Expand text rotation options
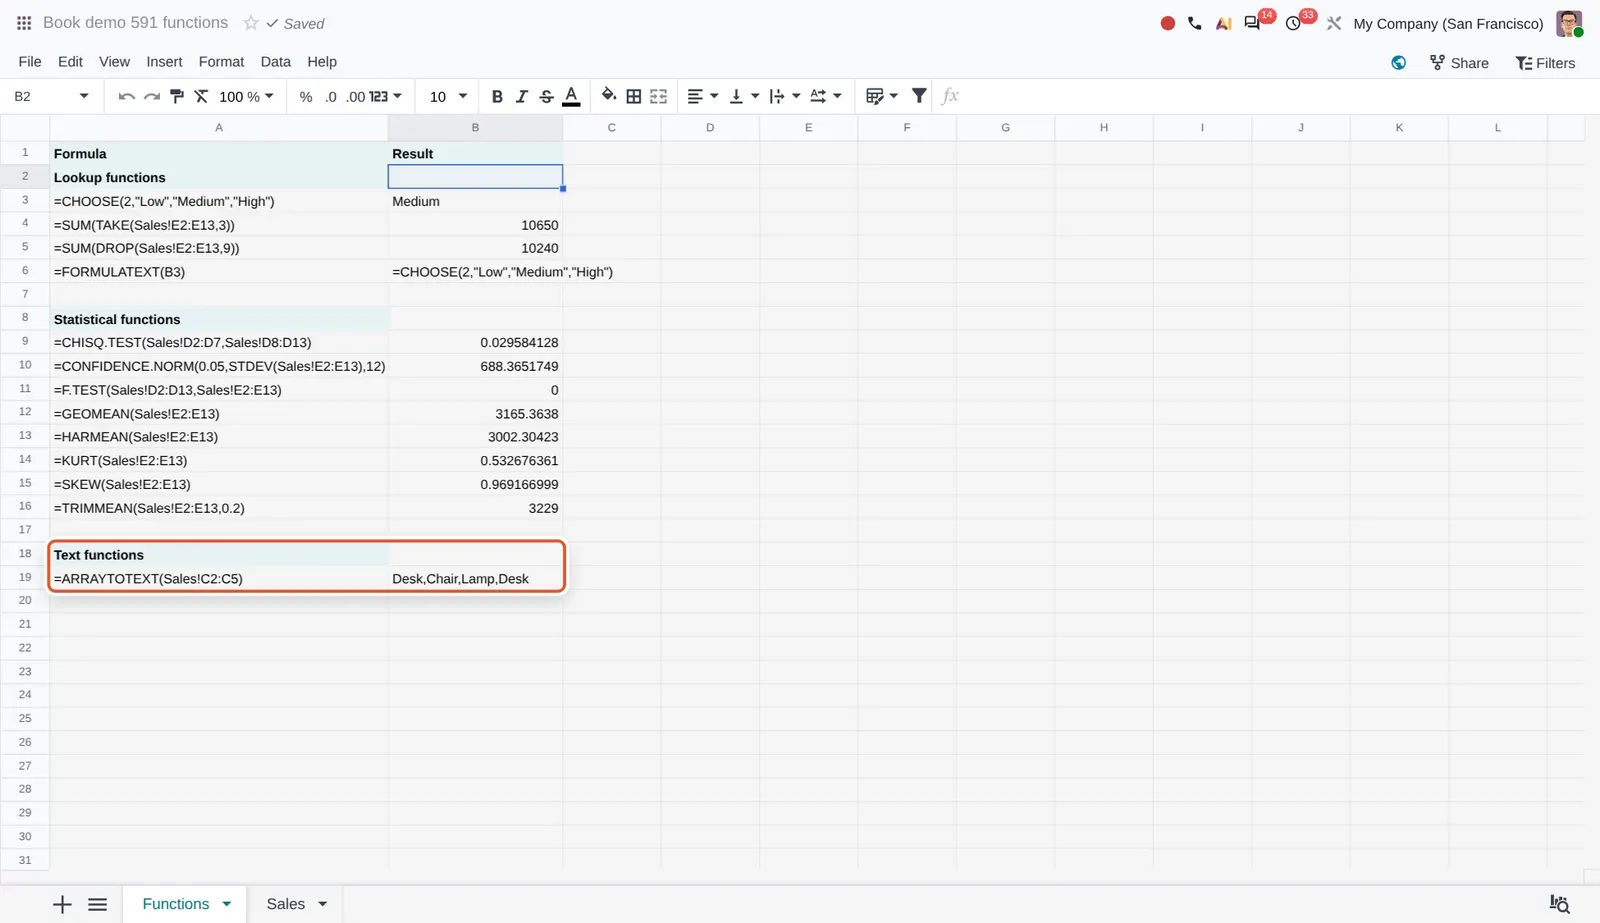This screenshot has width=1600, height=923. pos(825,96)
